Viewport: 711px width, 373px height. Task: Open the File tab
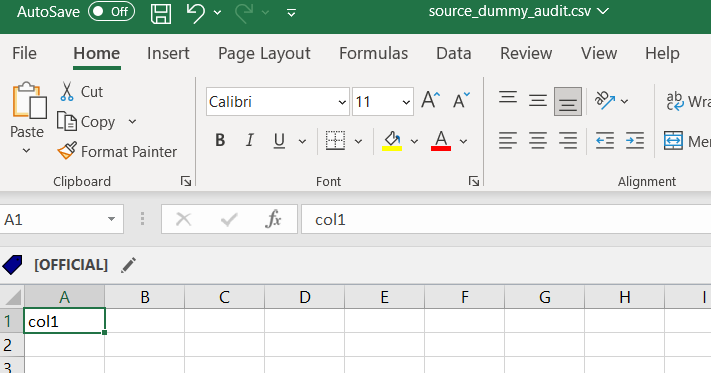pos(24,53)
